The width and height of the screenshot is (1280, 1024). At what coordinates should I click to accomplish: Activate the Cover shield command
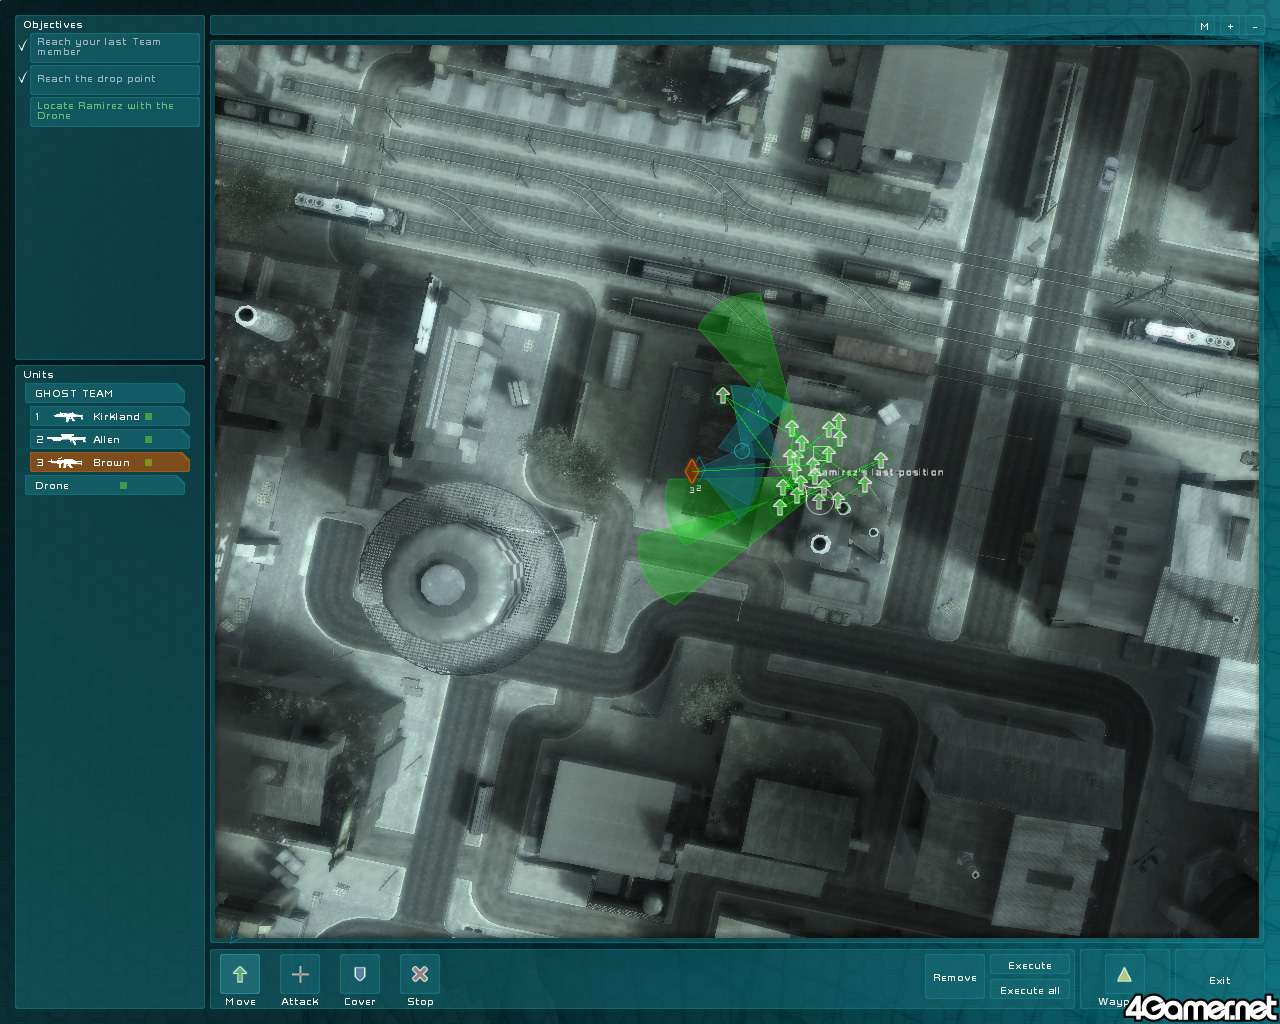click(x=360, y=974)
